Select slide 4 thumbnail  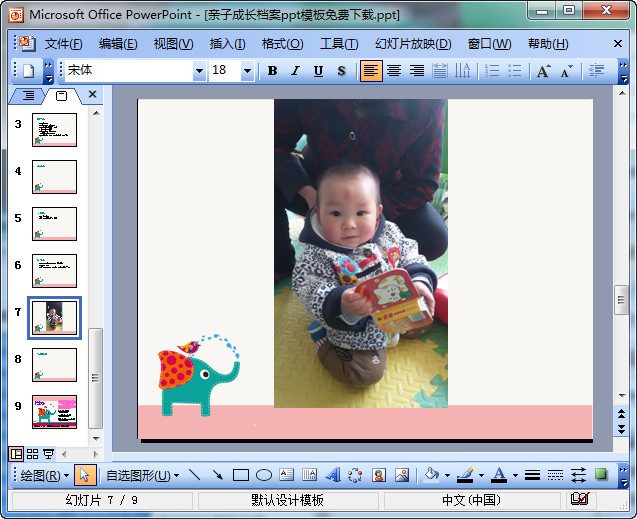coord(54,177)
